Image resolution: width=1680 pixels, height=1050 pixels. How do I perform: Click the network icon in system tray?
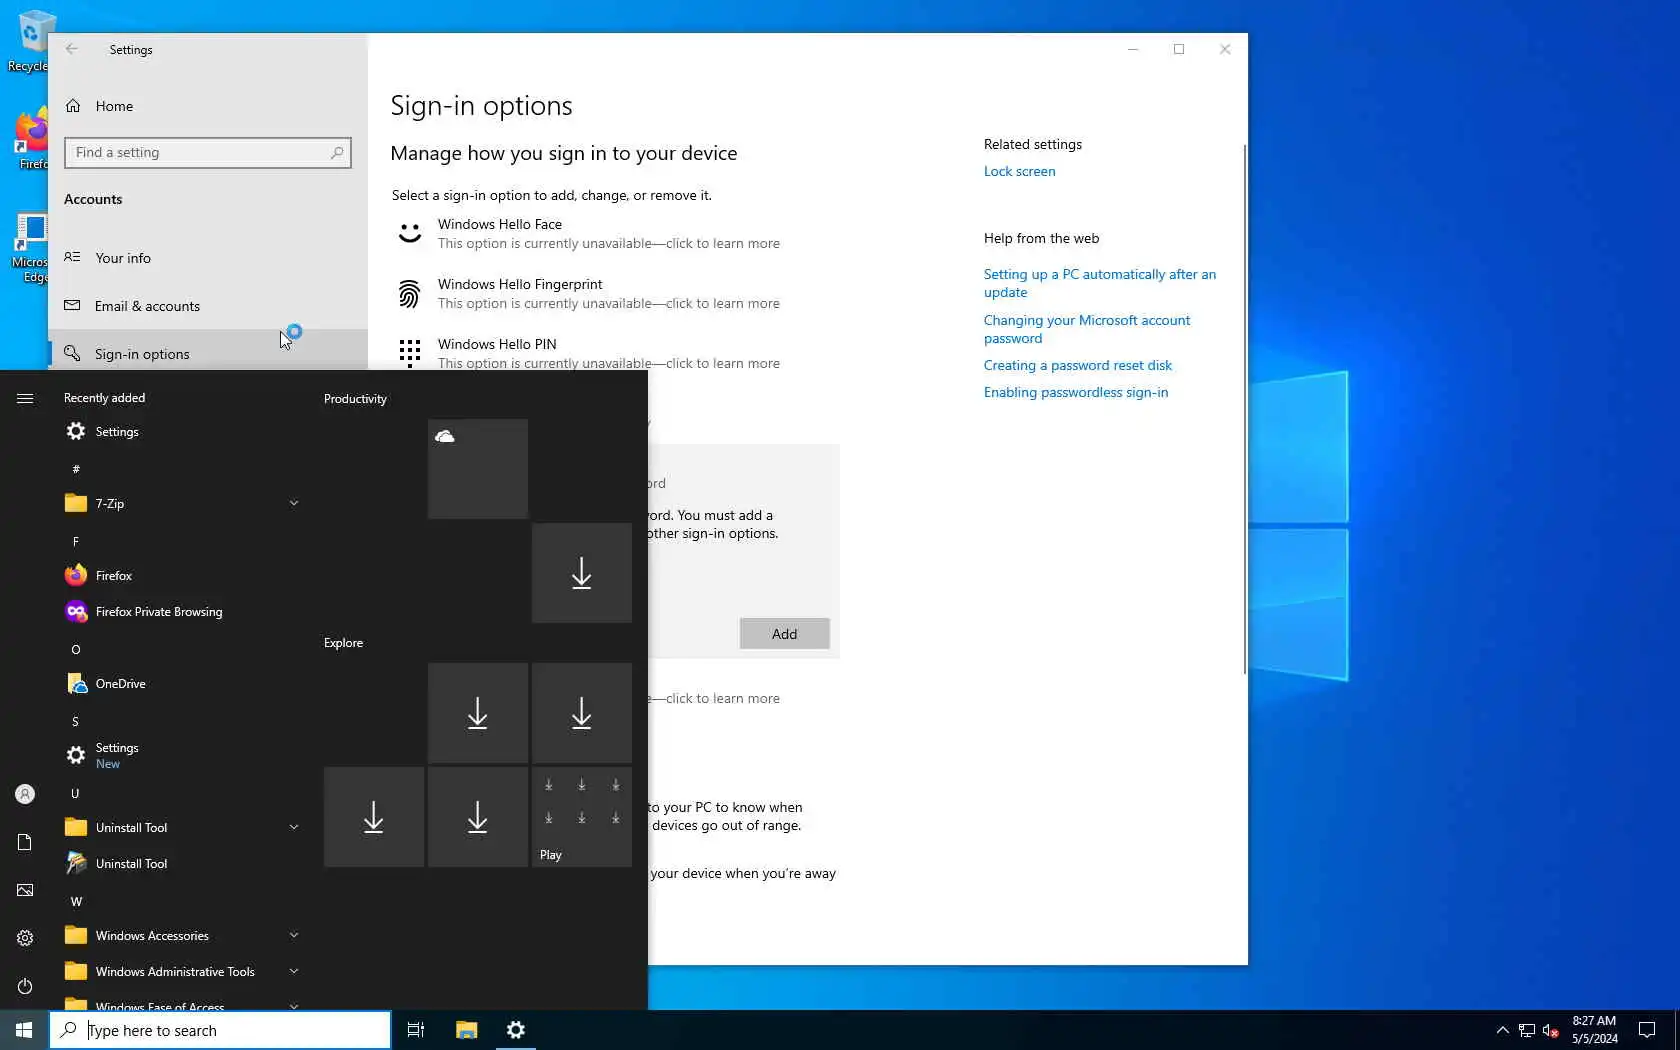(1527, 1030)
